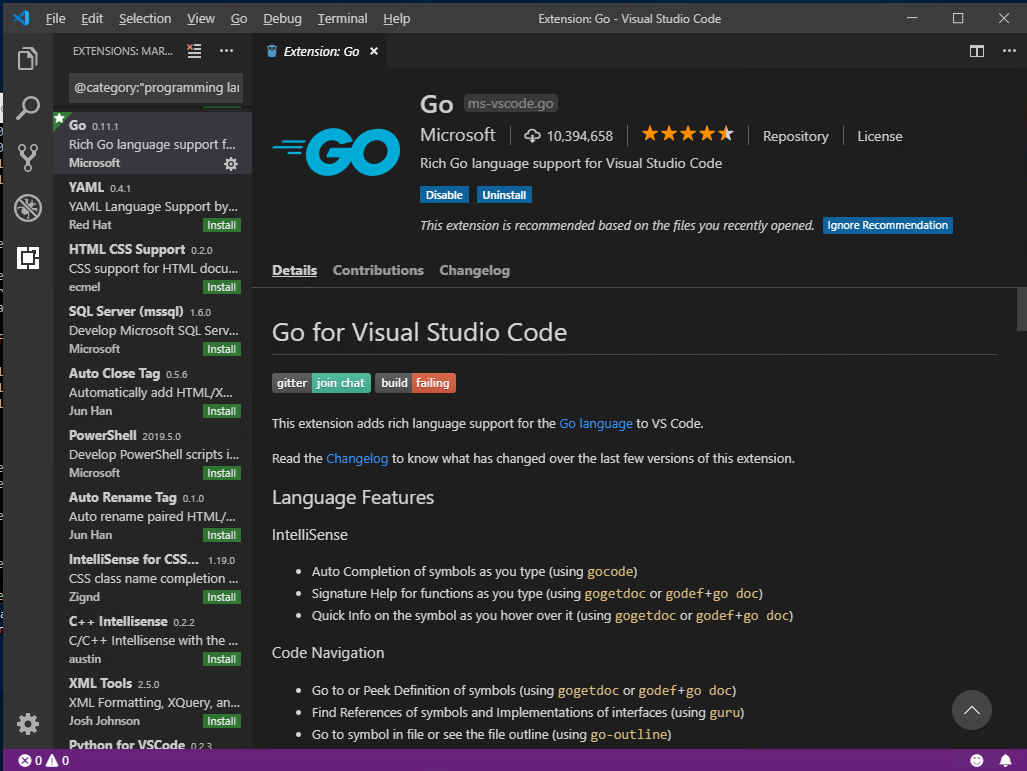Image resolution: width=1027 pixels, height=771 pixels.
Task: Open the License link
Action: [x=879, y=136]
